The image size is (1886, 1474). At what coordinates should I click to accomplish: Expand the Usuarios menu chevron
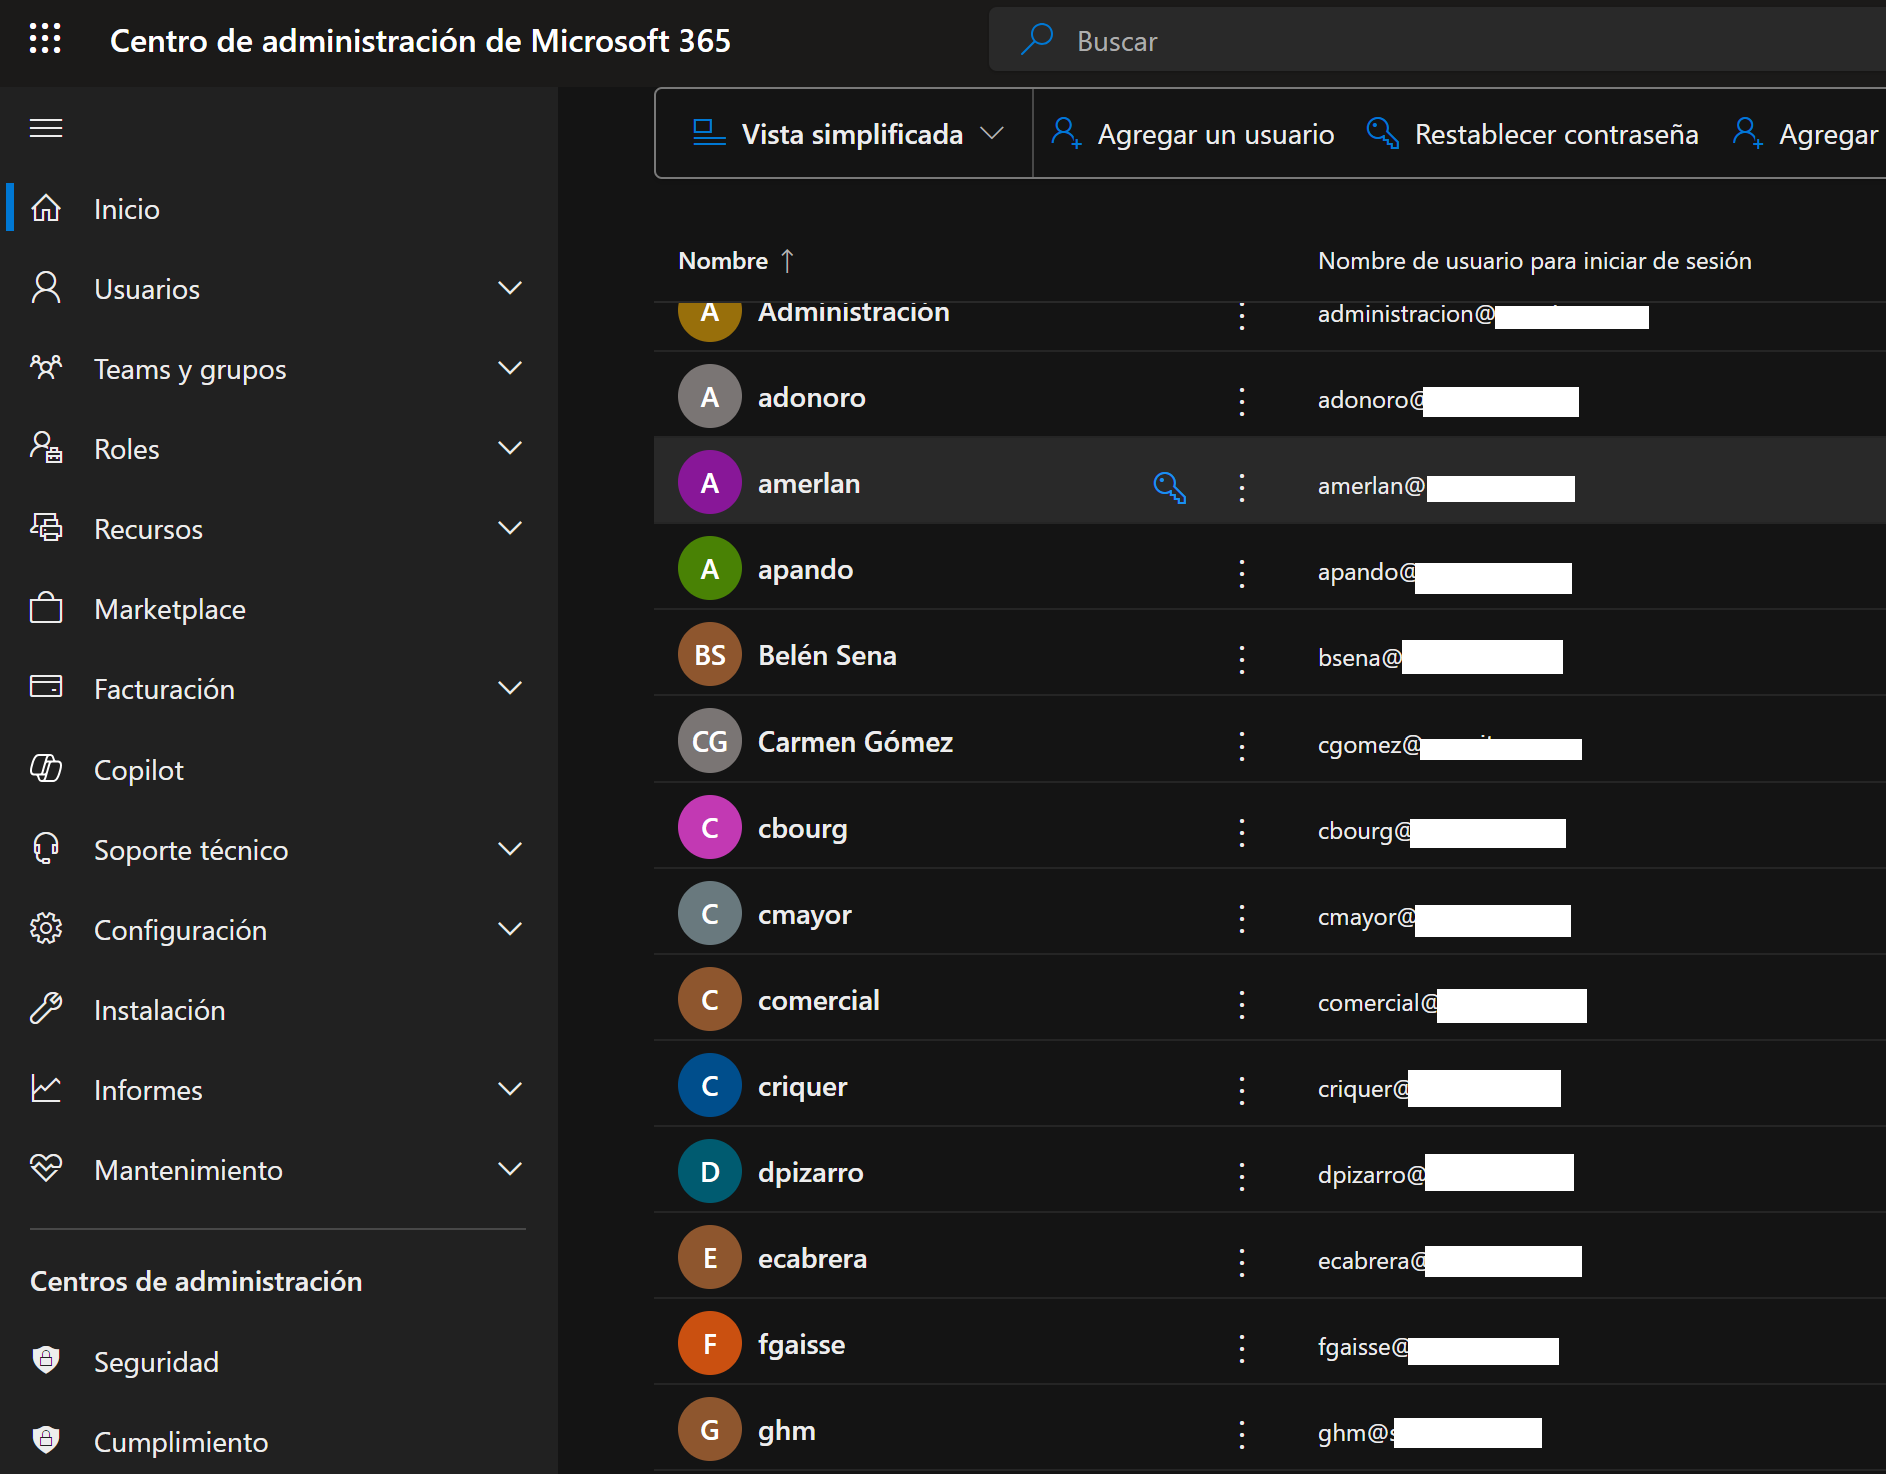click(510, 288)
